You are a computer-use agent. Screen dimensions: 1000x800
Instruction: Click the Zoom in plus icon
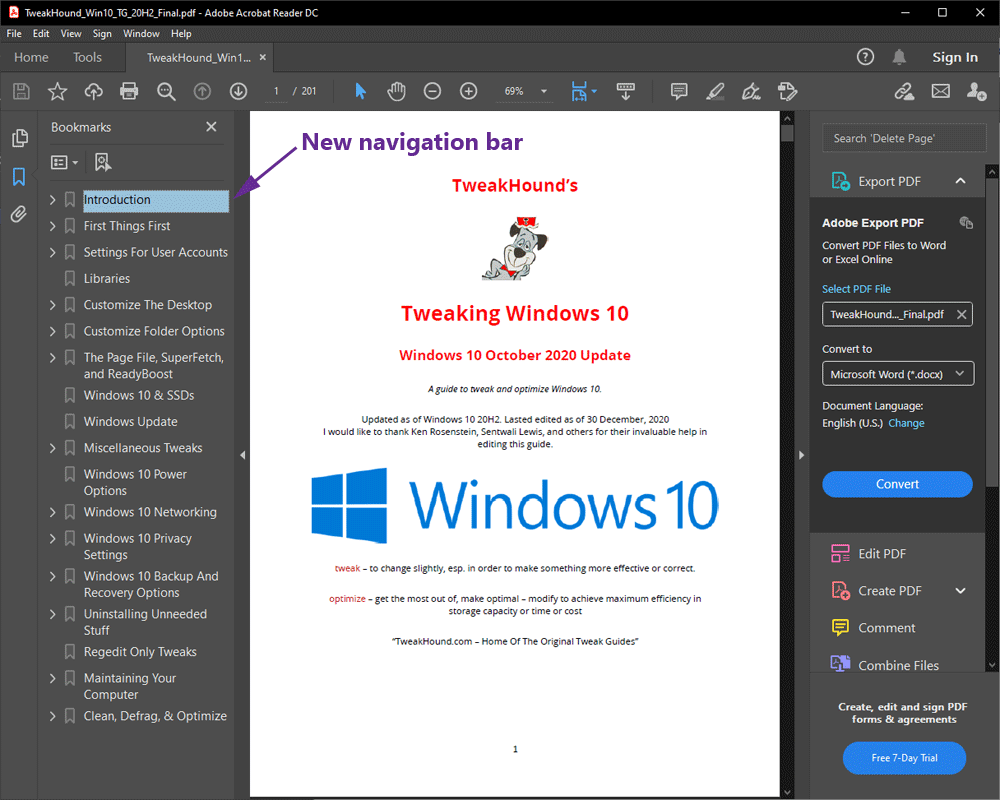[469, 91]
